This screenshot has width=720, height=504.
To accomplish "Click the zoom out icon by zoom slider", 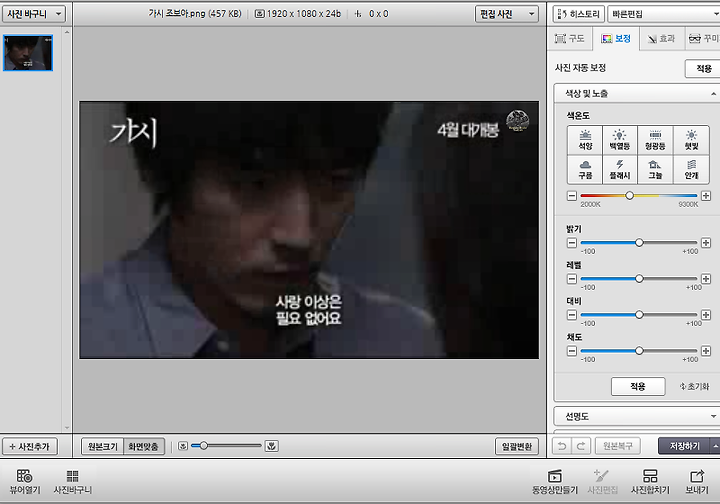I will point(183,446).
